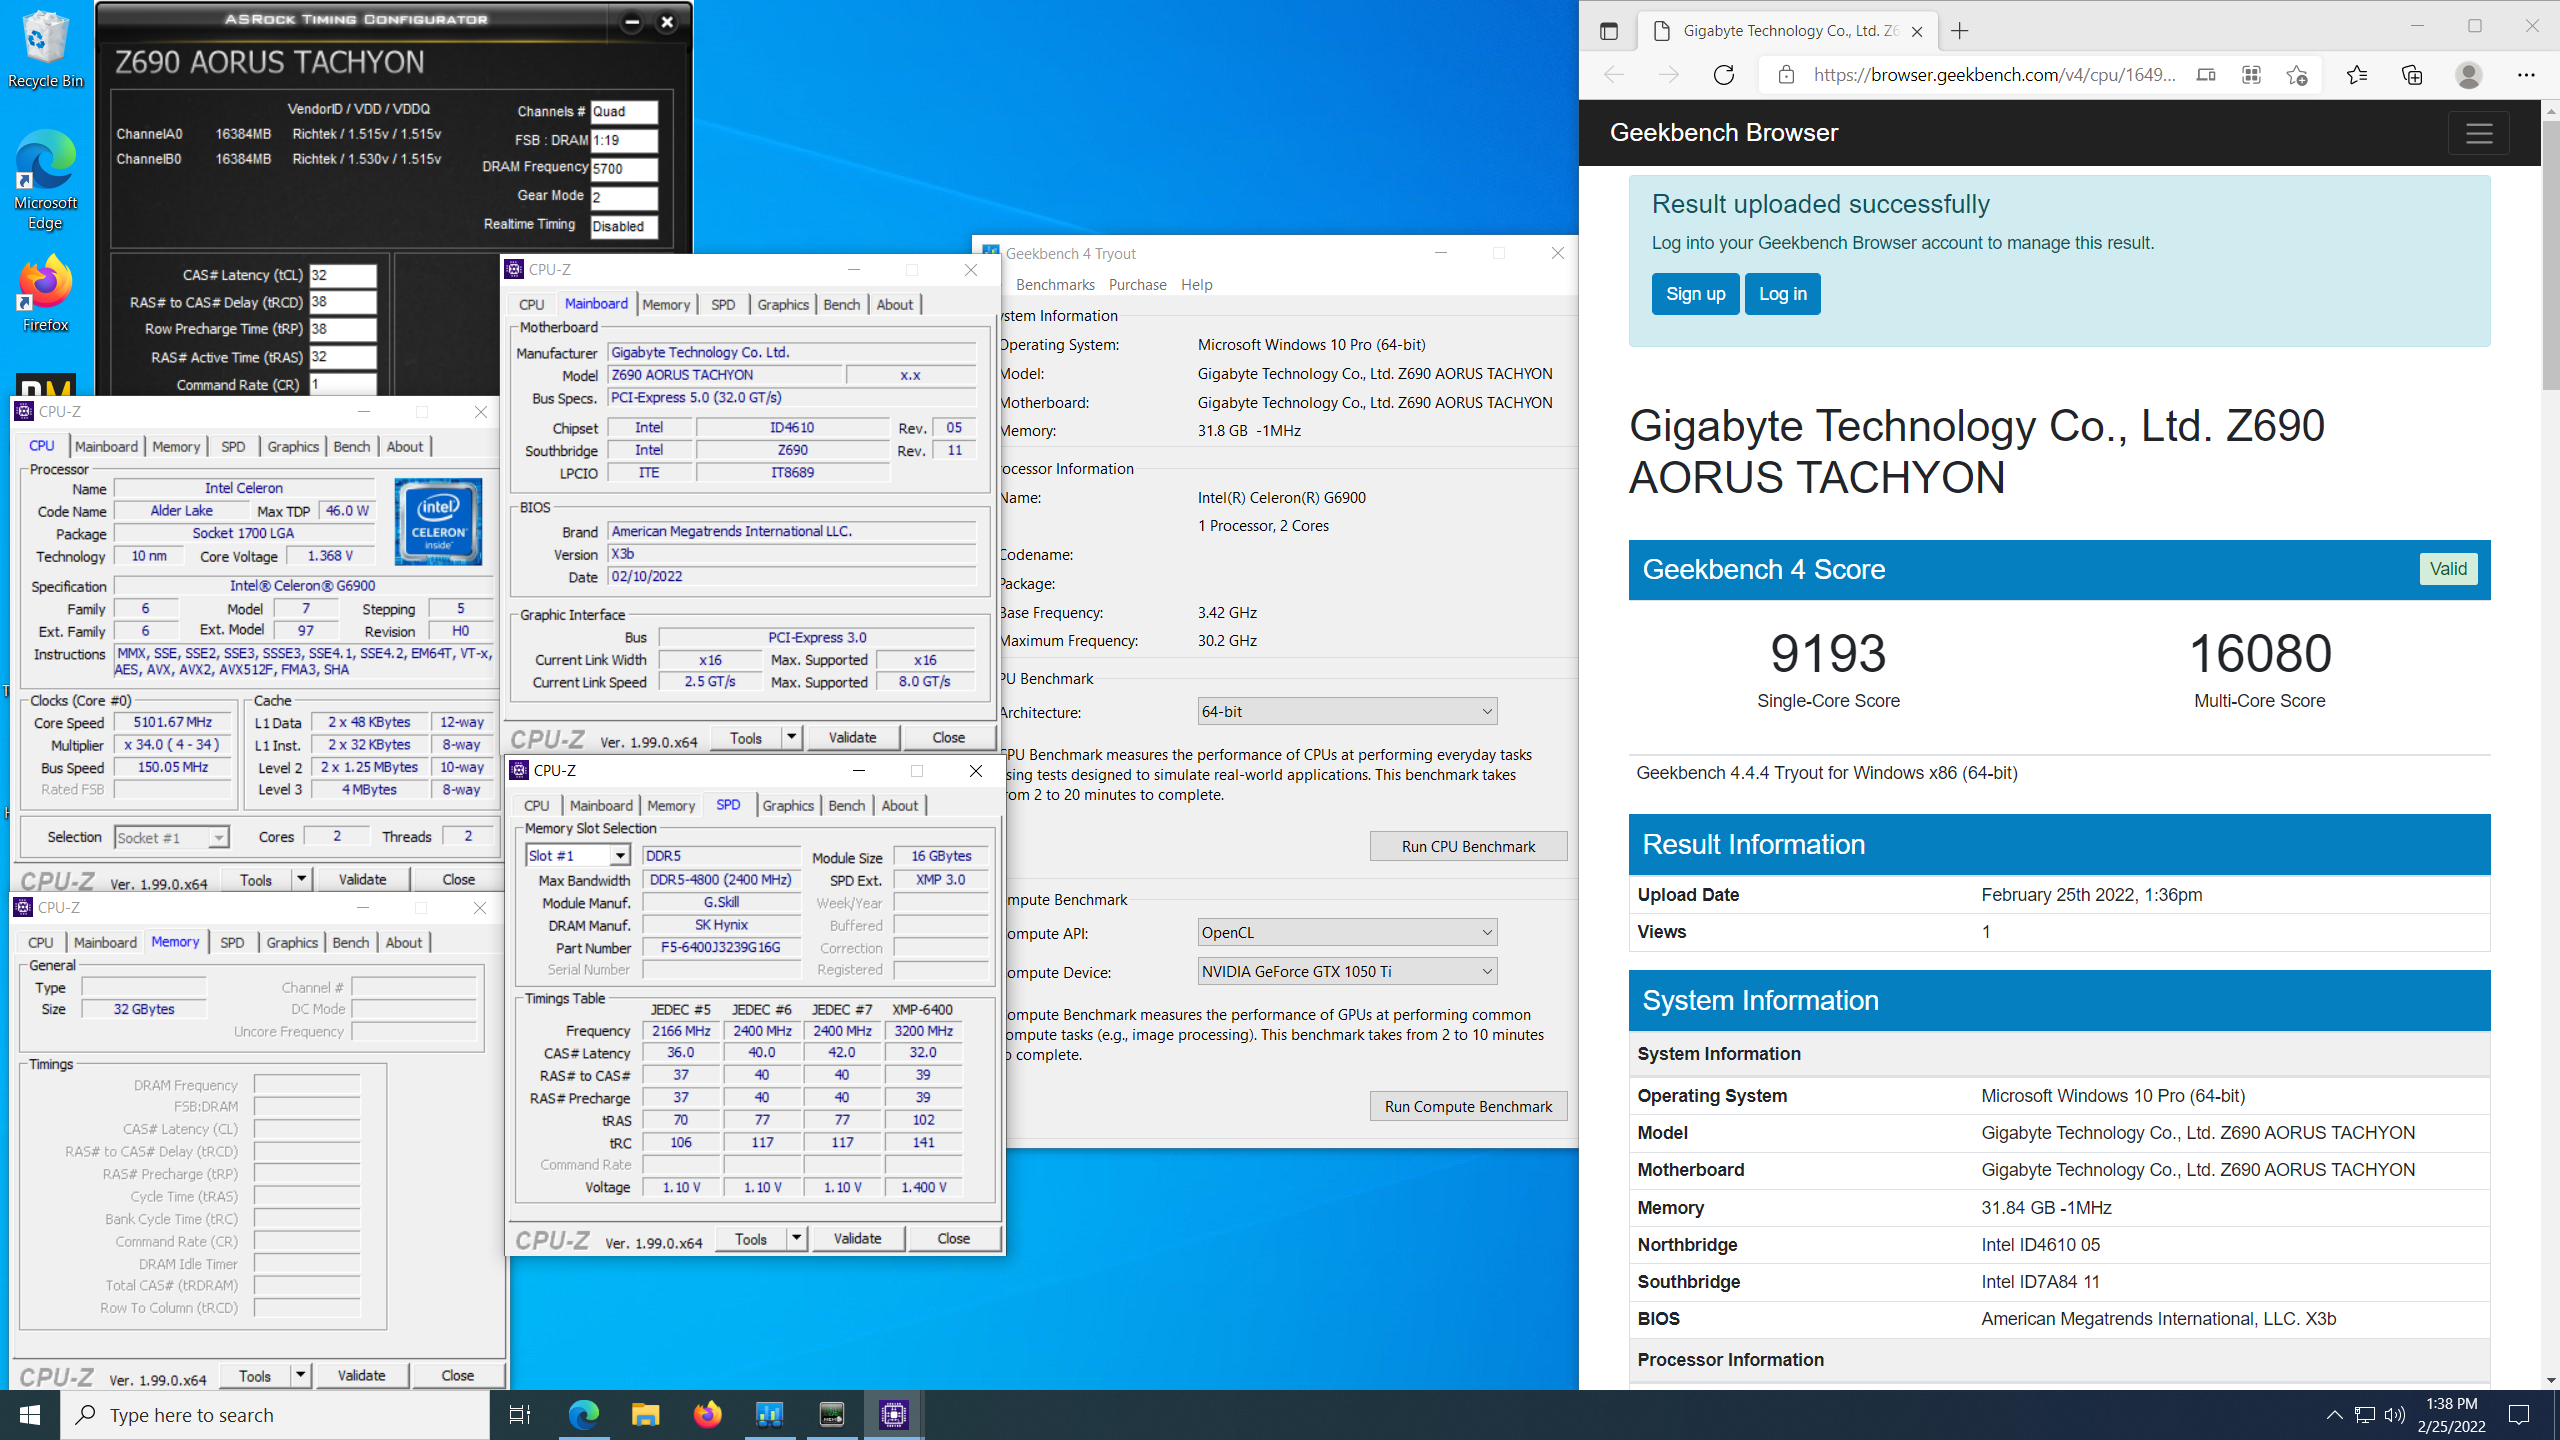Open Edge tab actions menu
The image size is (2560, 1440).
click(x=1608, y=31)
